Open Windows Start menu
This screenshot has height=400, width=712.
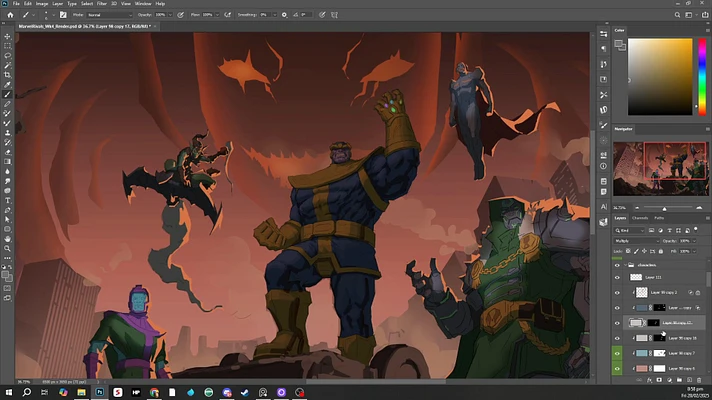click(x=8, y=392)
